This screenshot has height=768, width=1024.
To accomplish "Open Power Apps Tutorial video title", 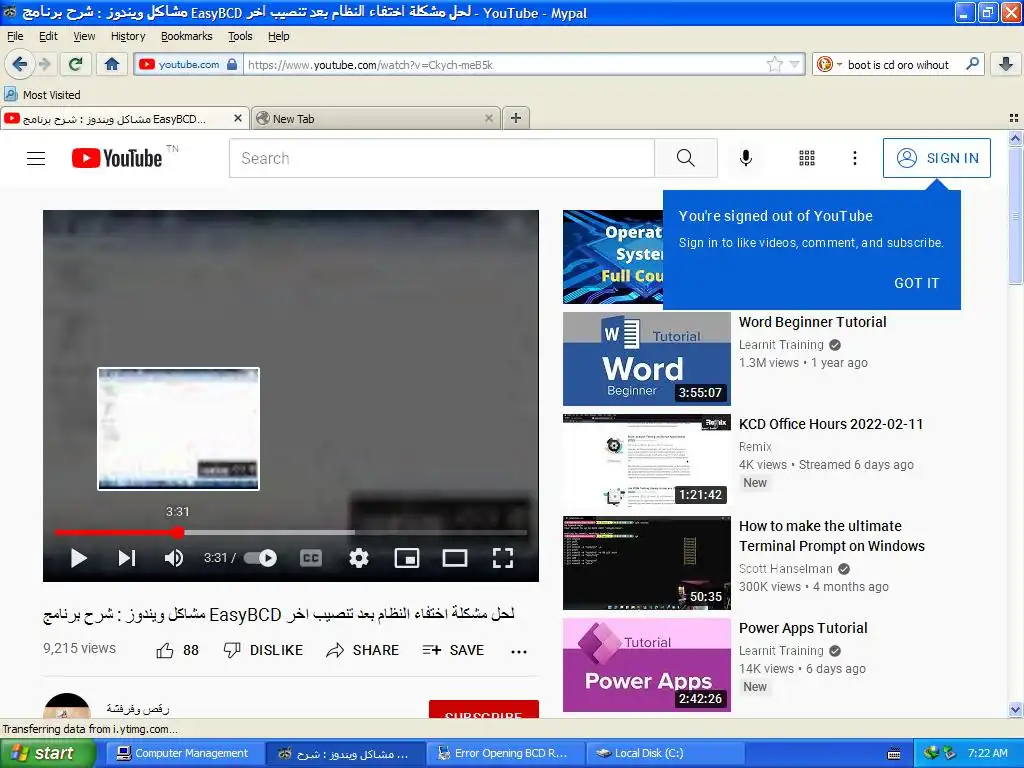I will click(803, 628).
